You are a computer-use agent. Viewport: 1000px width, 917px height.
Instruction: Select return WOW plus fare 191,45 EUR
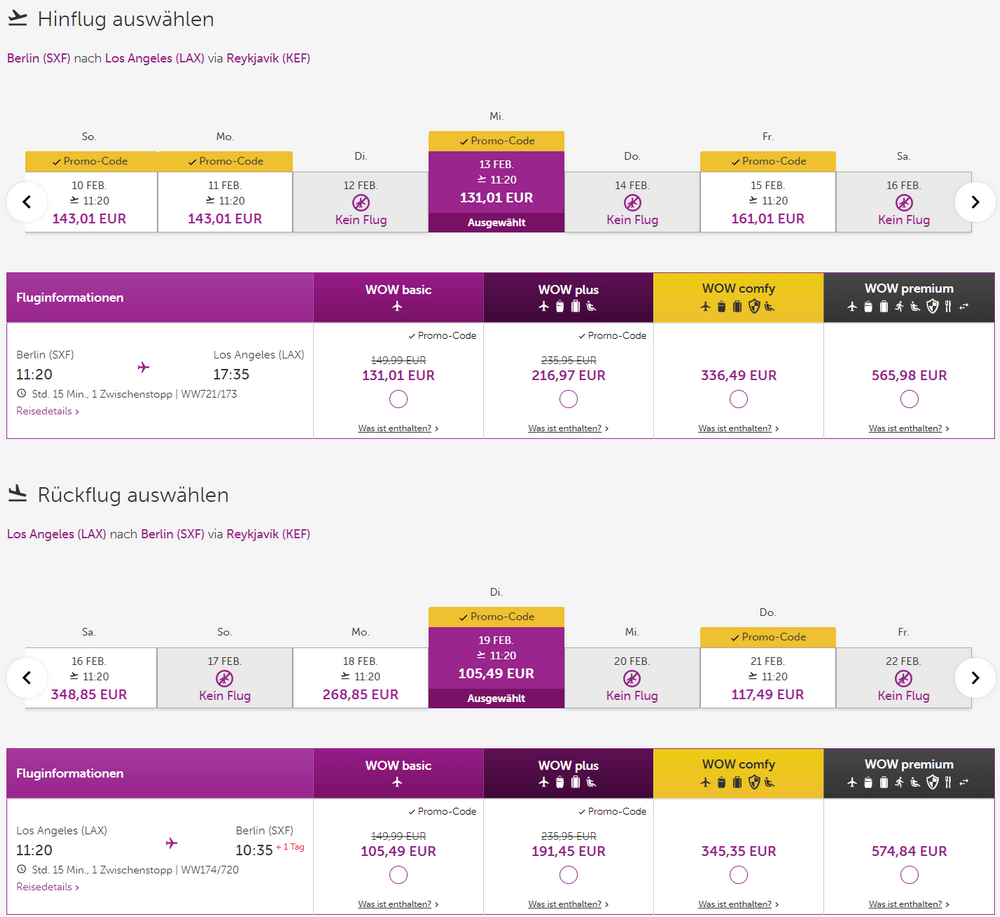[x=568, y=875]
